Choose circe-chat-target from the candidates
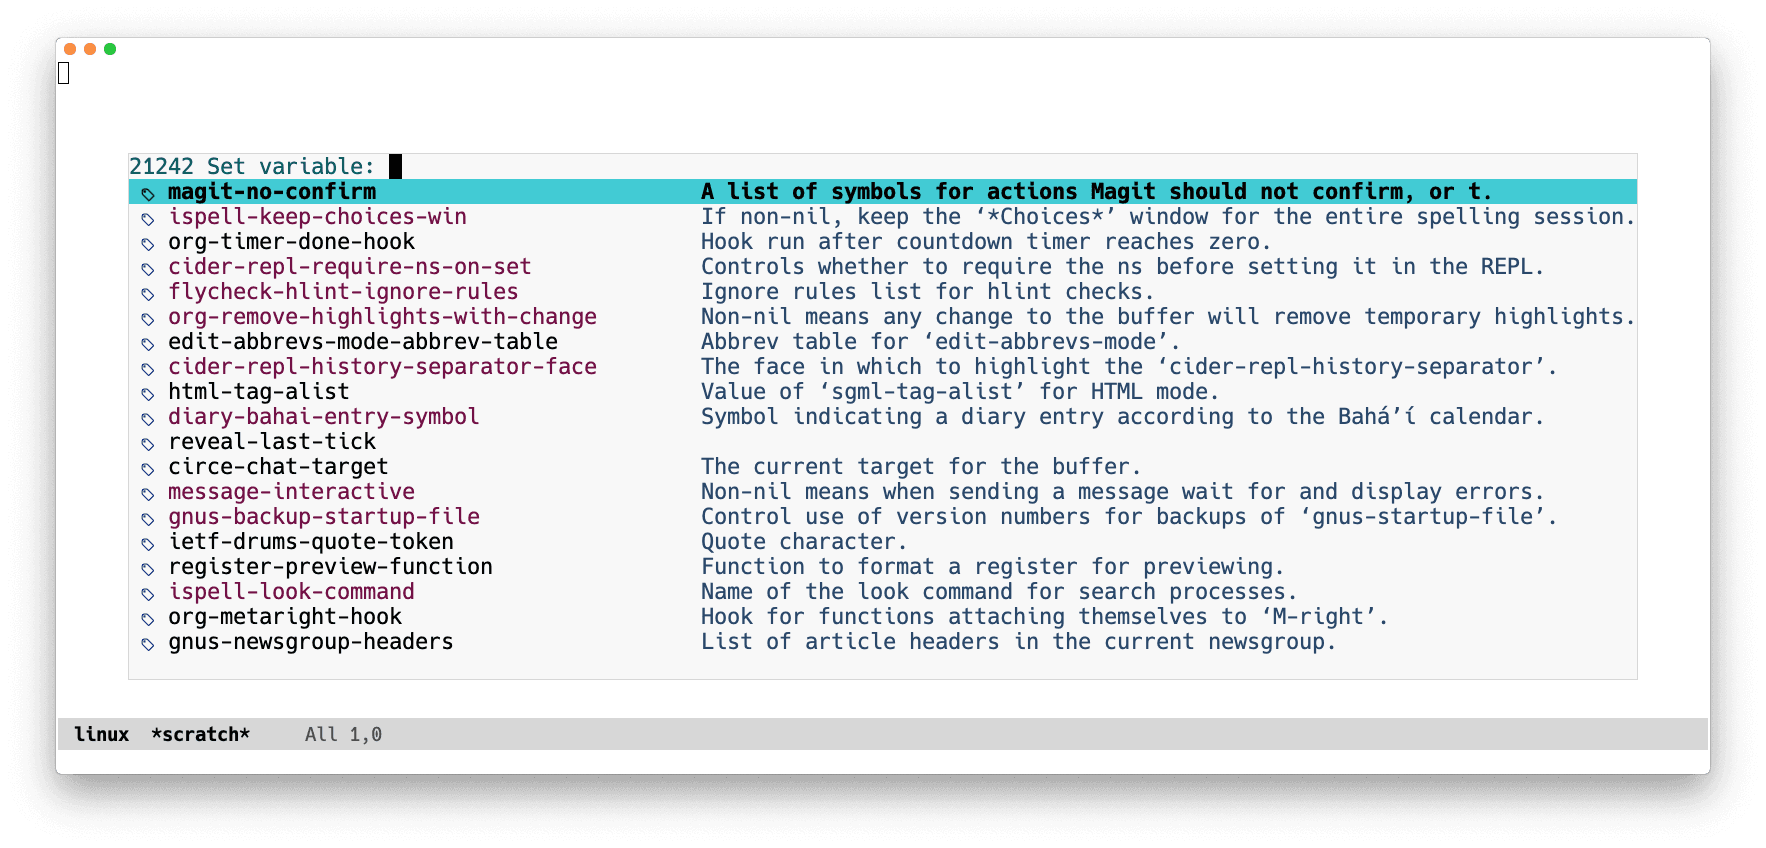Image resolution: width=1766 pixels, height=848 pixels. click(278, 467)
